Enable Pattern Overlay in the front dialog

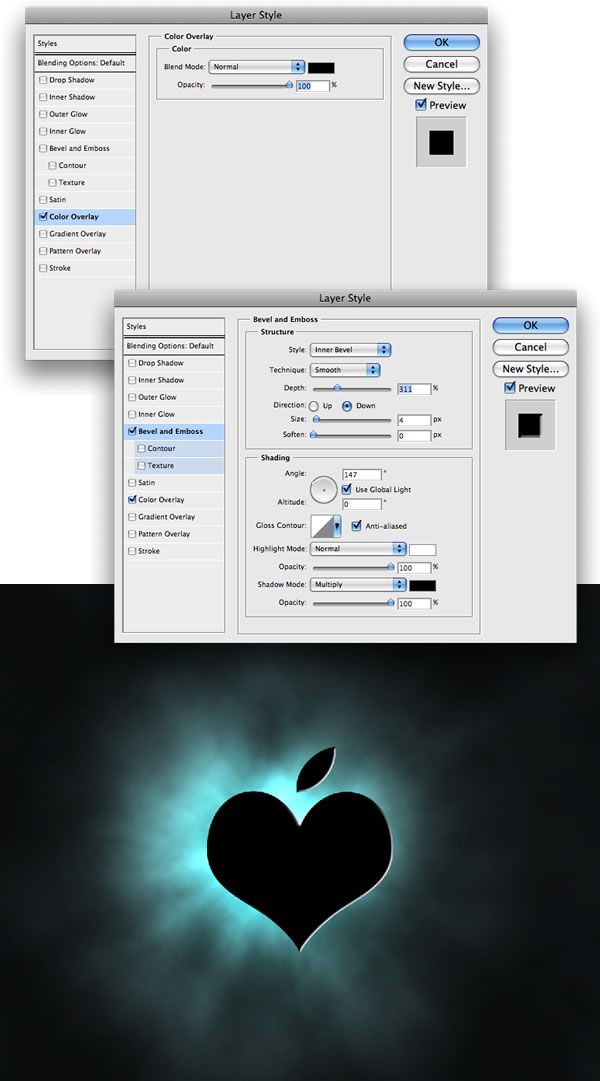(132, 534)
